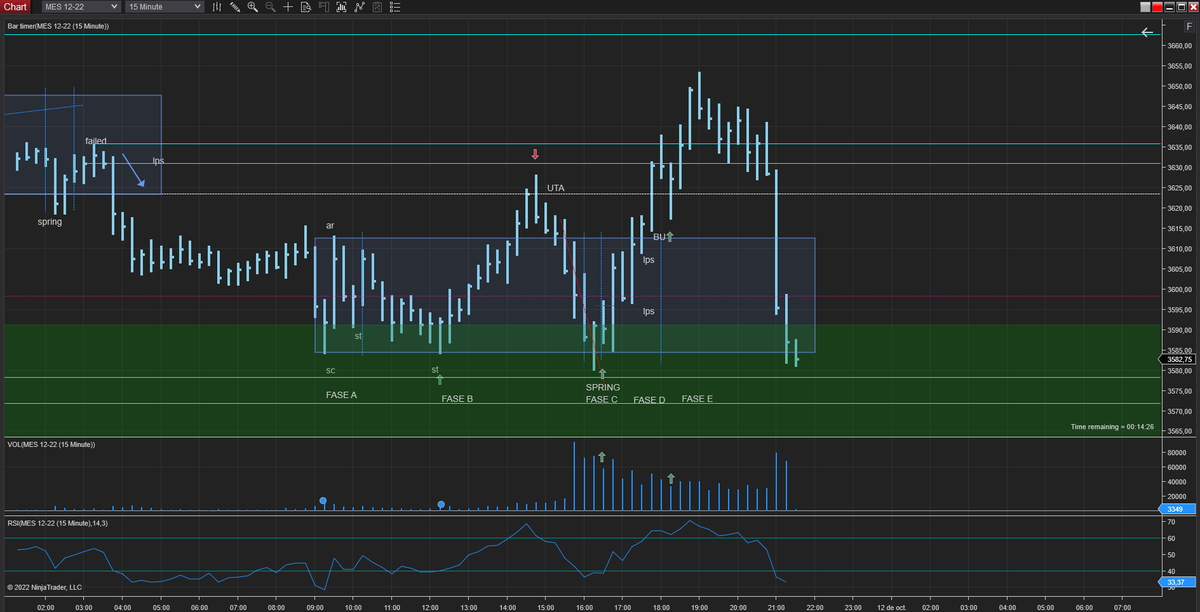This screenshot has height=612, width=1200.
Task: Select the 'failed' annotation text
Action: [x=96, y=141]
